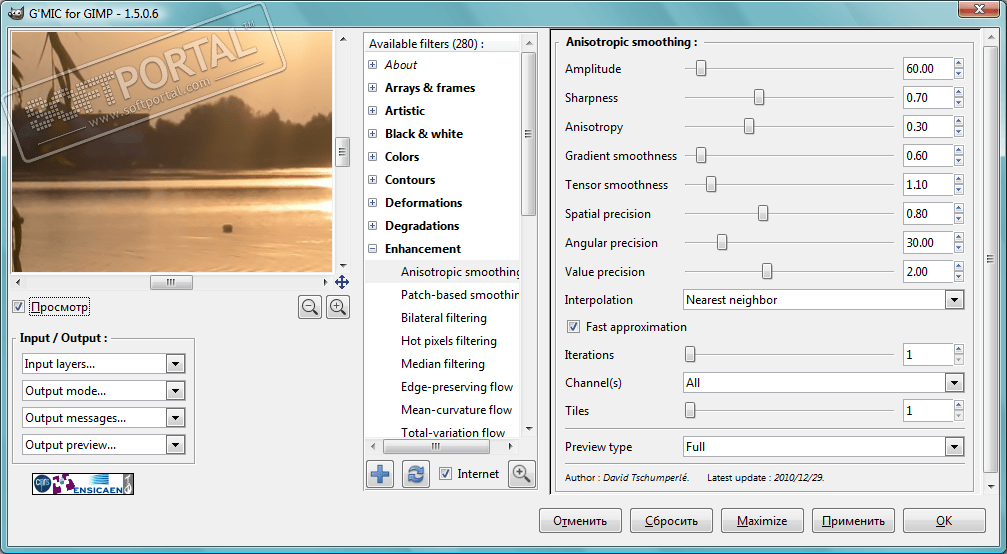Expand the Deformations category

pos(372,203)
